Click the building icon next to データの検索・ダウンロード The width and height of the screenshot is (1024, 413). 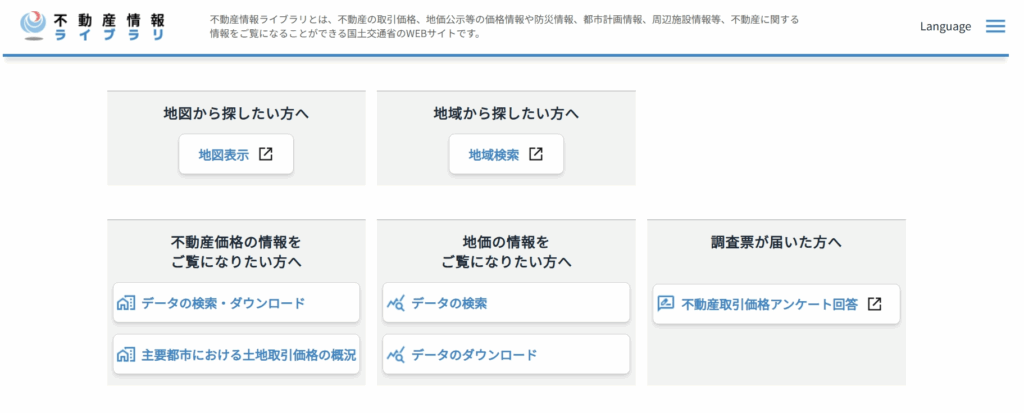pyautogui.click(x=126, y=303)
